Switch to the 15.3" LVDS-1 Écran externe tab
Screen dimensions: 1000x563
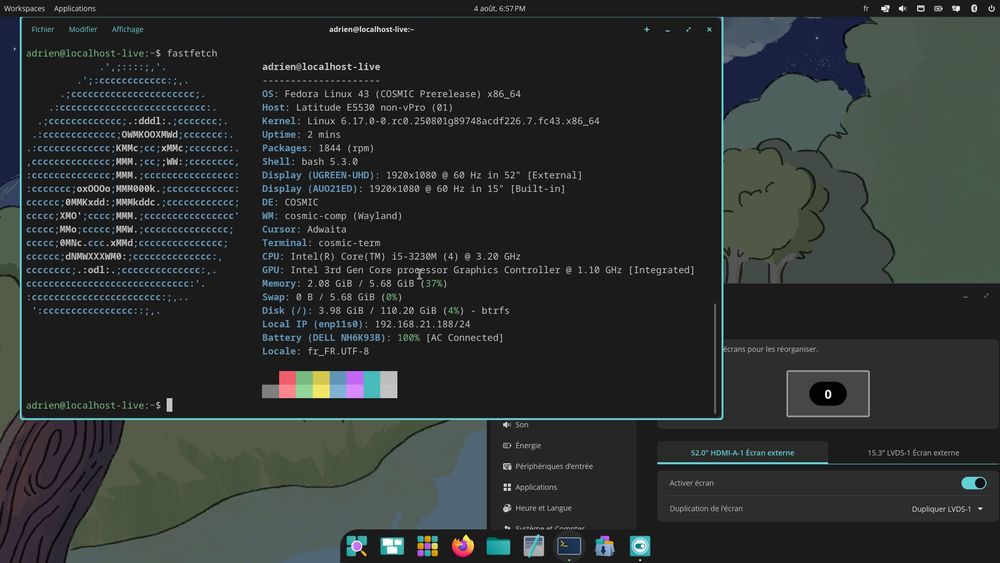(x=913, y=453)
